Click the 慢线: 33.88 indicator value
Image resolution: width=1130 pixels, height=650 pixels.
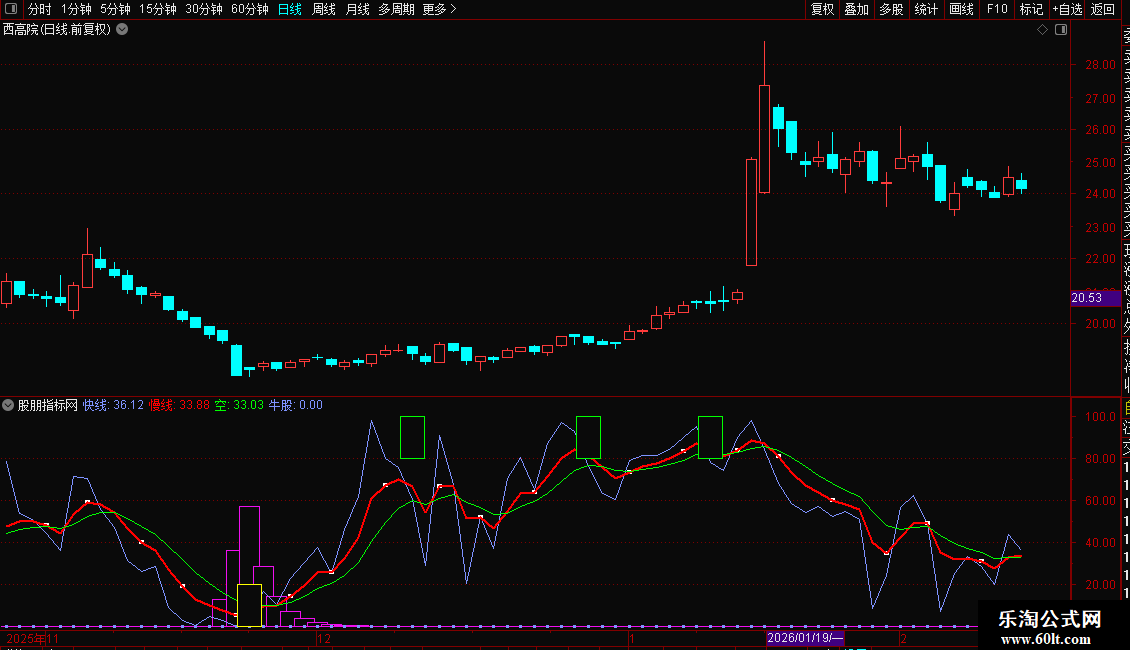(179, 405)
